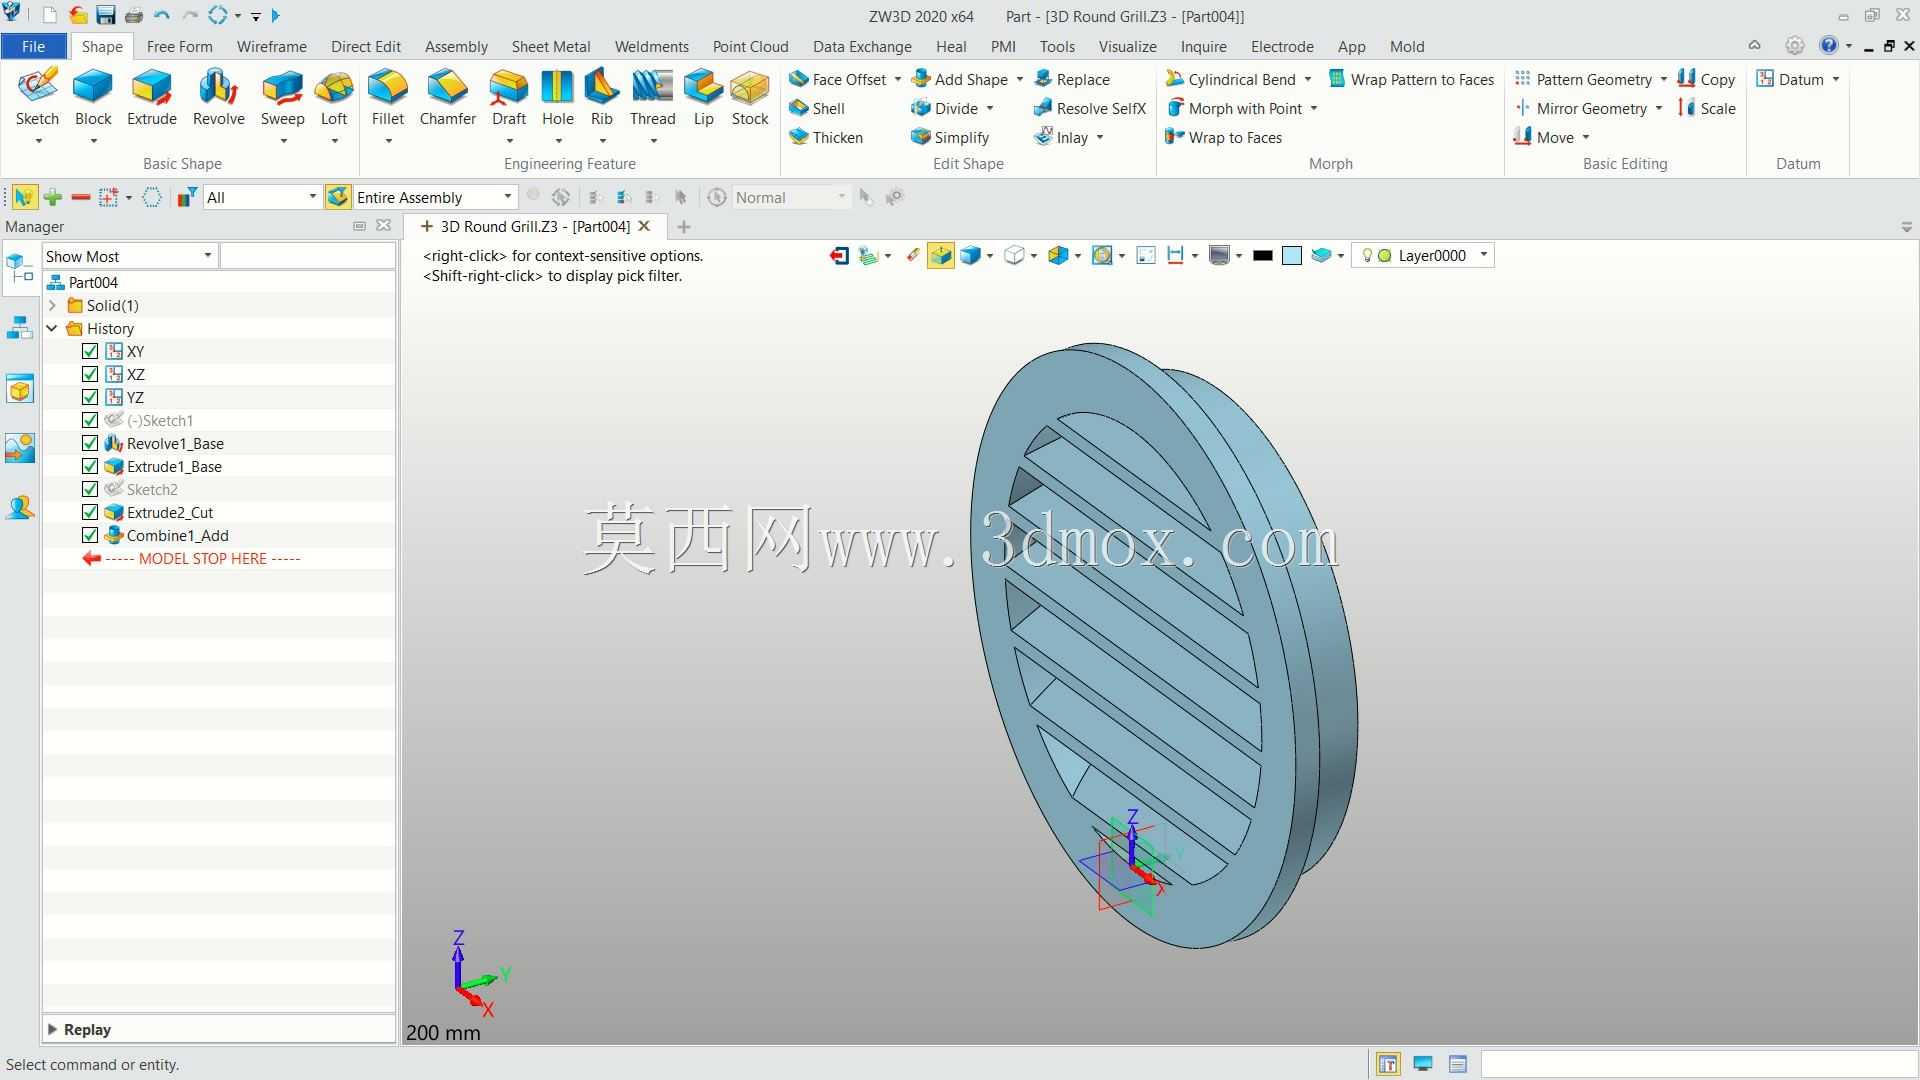Viewport: 1920px width, 1080px height.
Task: Activate the Revolve tool
Action: click(x=218, y=98)
